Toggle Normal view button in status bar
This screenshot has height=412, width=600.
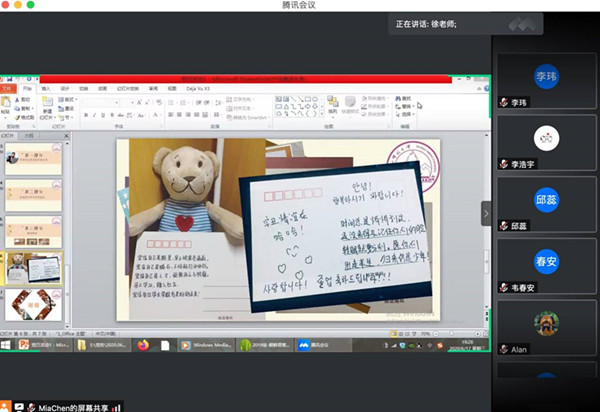[x=394, y=334]
